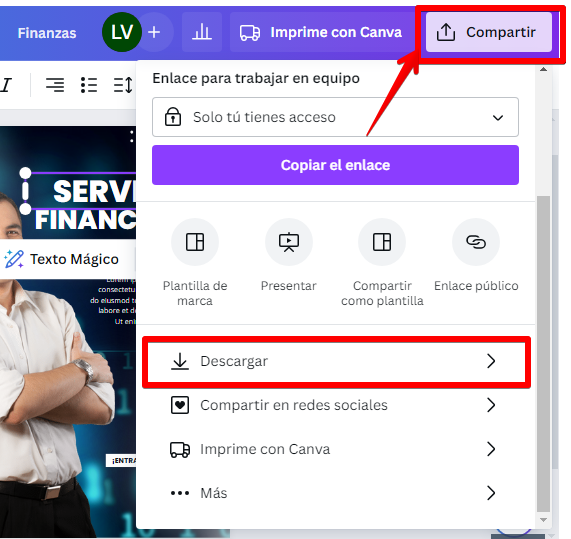The height and width of the screenshot is (539, 571).
Task: Toggle italic text formatting
Action: tap(6, 85)
